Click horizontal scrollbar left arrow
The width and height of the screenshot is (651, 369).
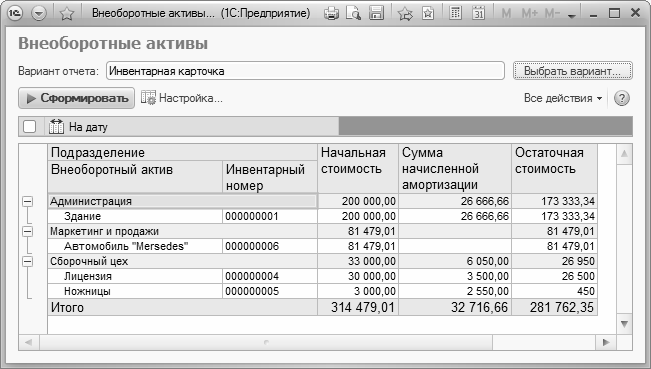tap(29, 342)
